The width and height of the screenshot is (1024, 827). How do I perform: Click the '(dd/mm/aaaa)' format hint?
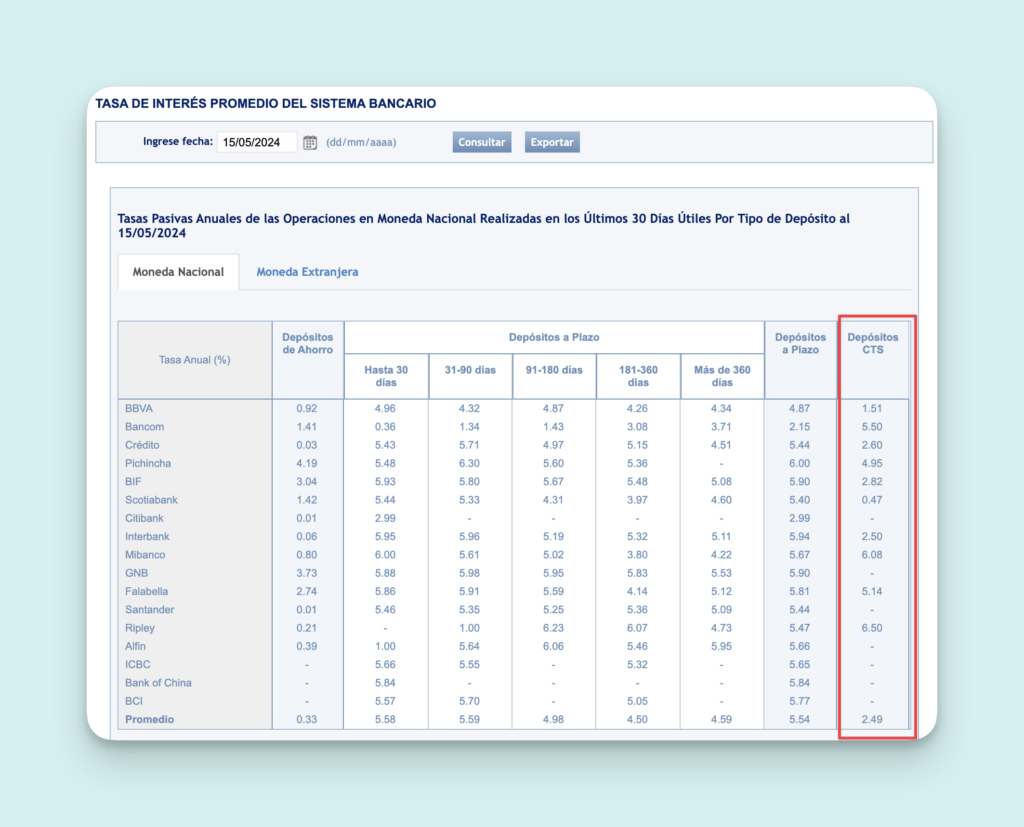tap(361, 142)
